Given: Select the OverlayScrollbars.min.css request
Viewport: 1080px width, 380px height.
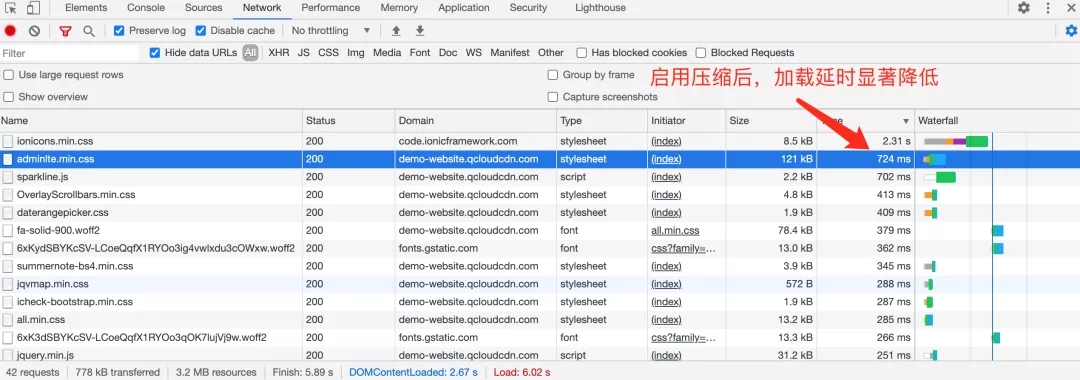Looking at the screenshot, I should click(540, 195).
